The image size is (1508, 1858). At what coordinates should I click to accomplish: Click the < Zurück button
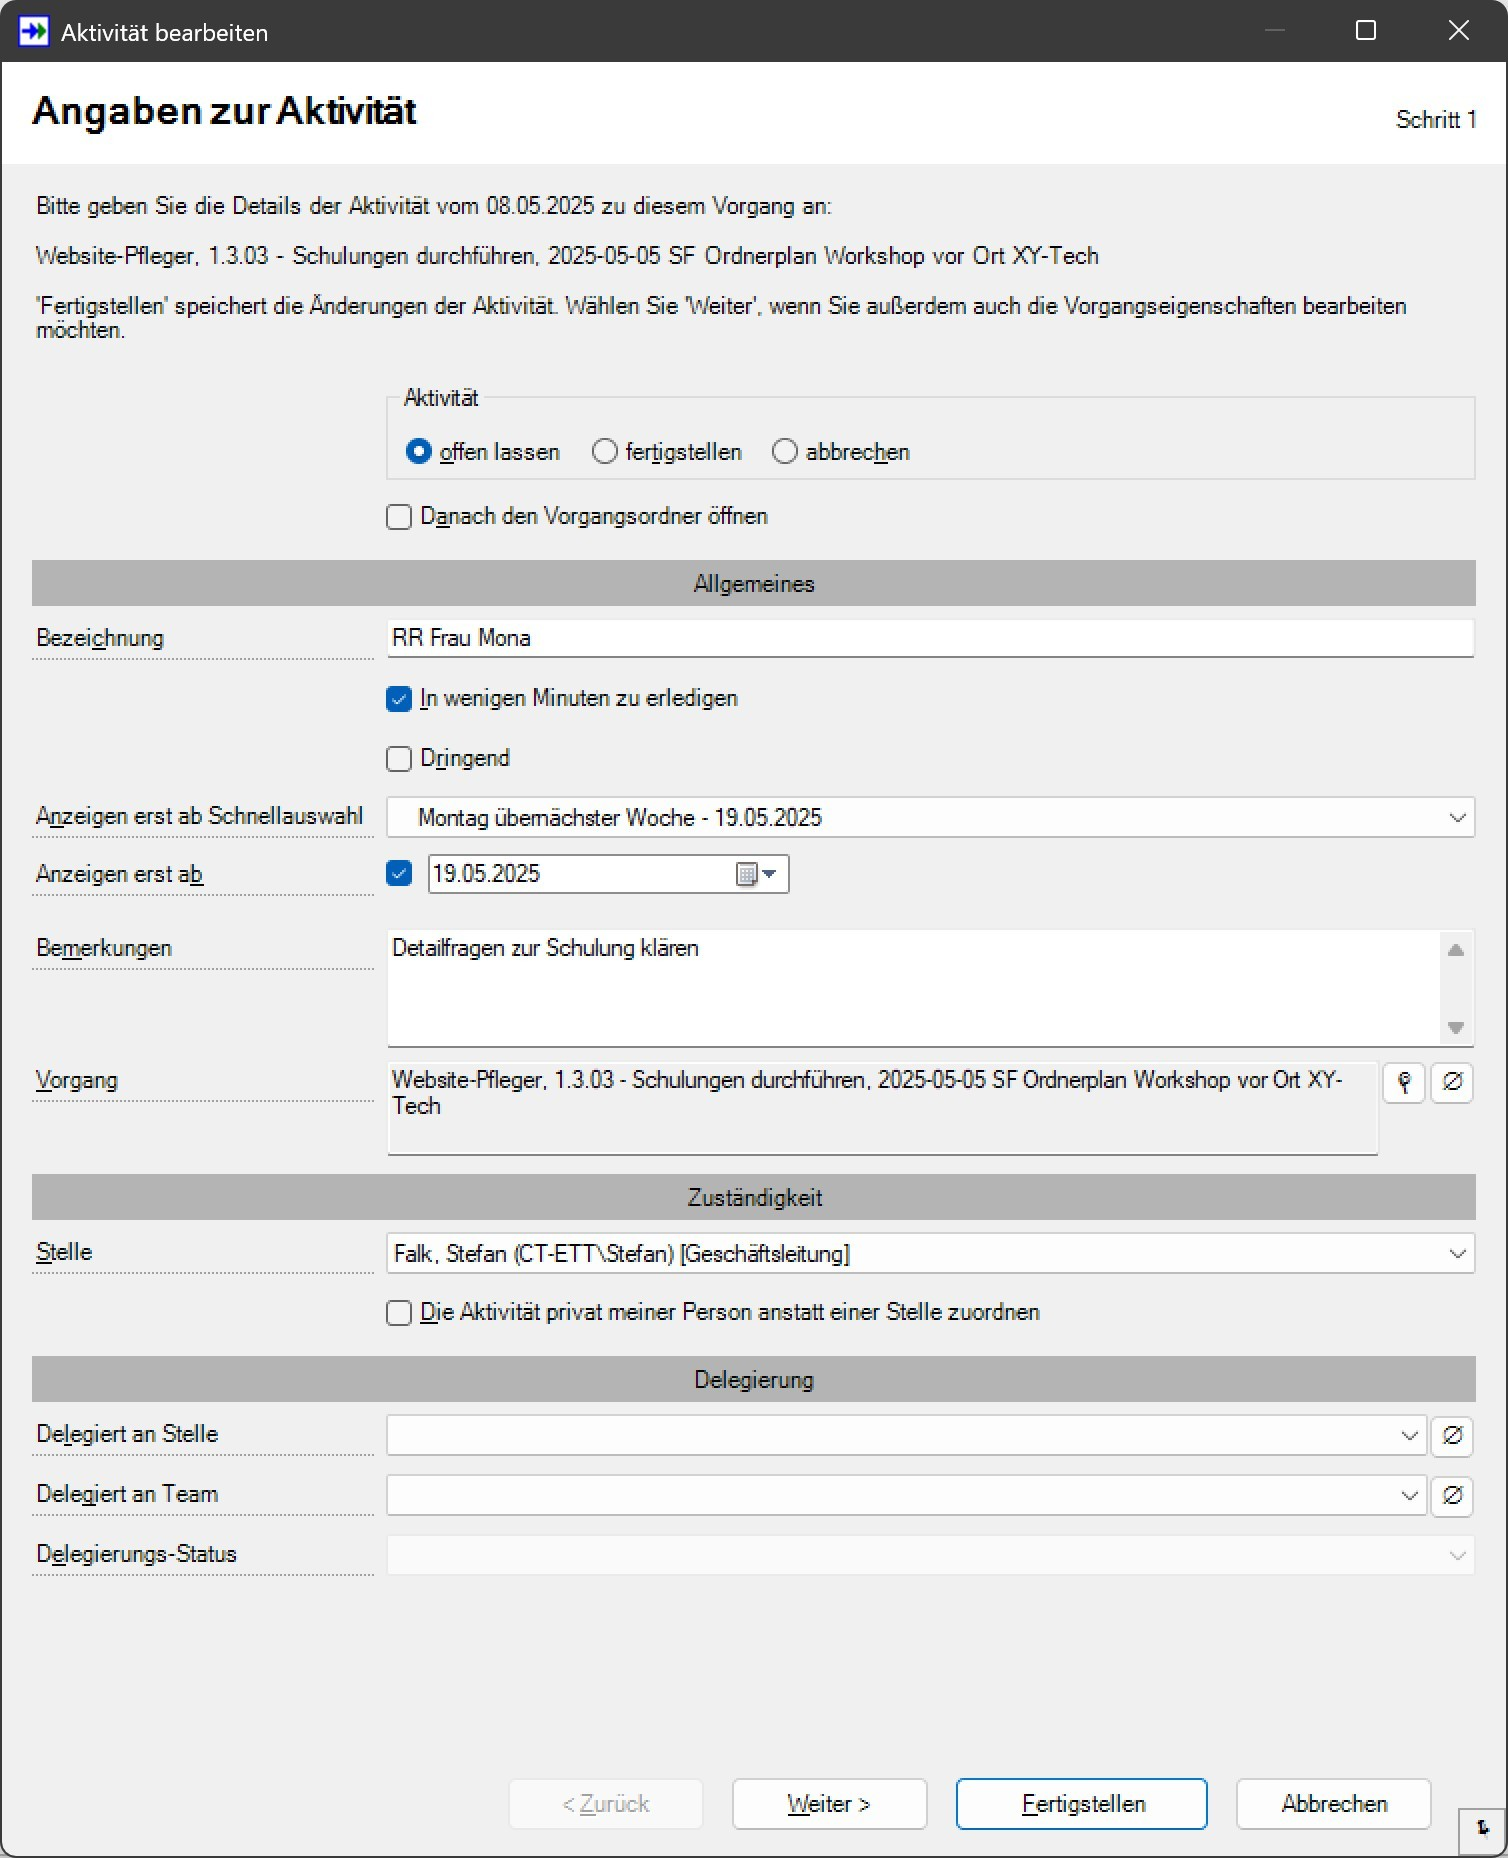point(606,1804)
